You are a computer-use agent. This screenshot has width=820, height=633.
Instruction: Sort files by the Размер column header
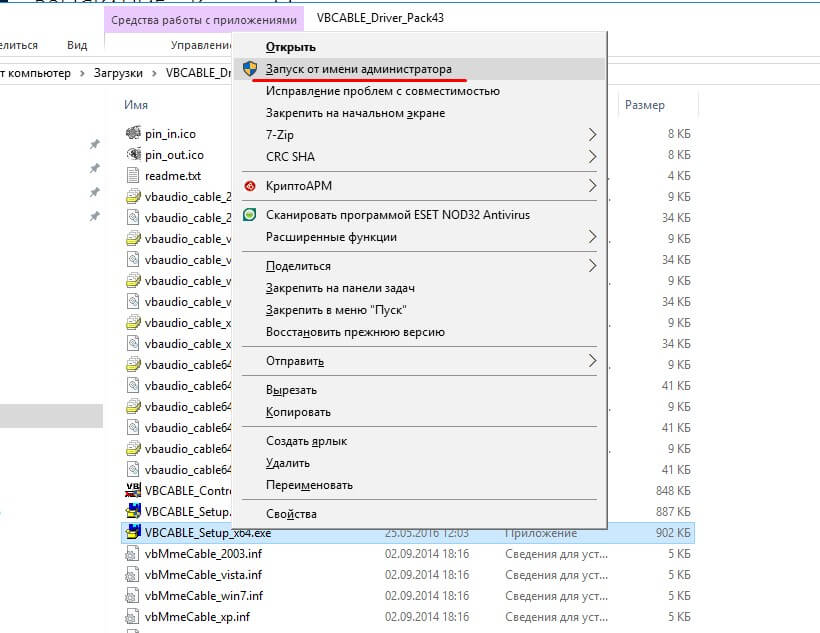pyautogui.click(x=644, y=105)
